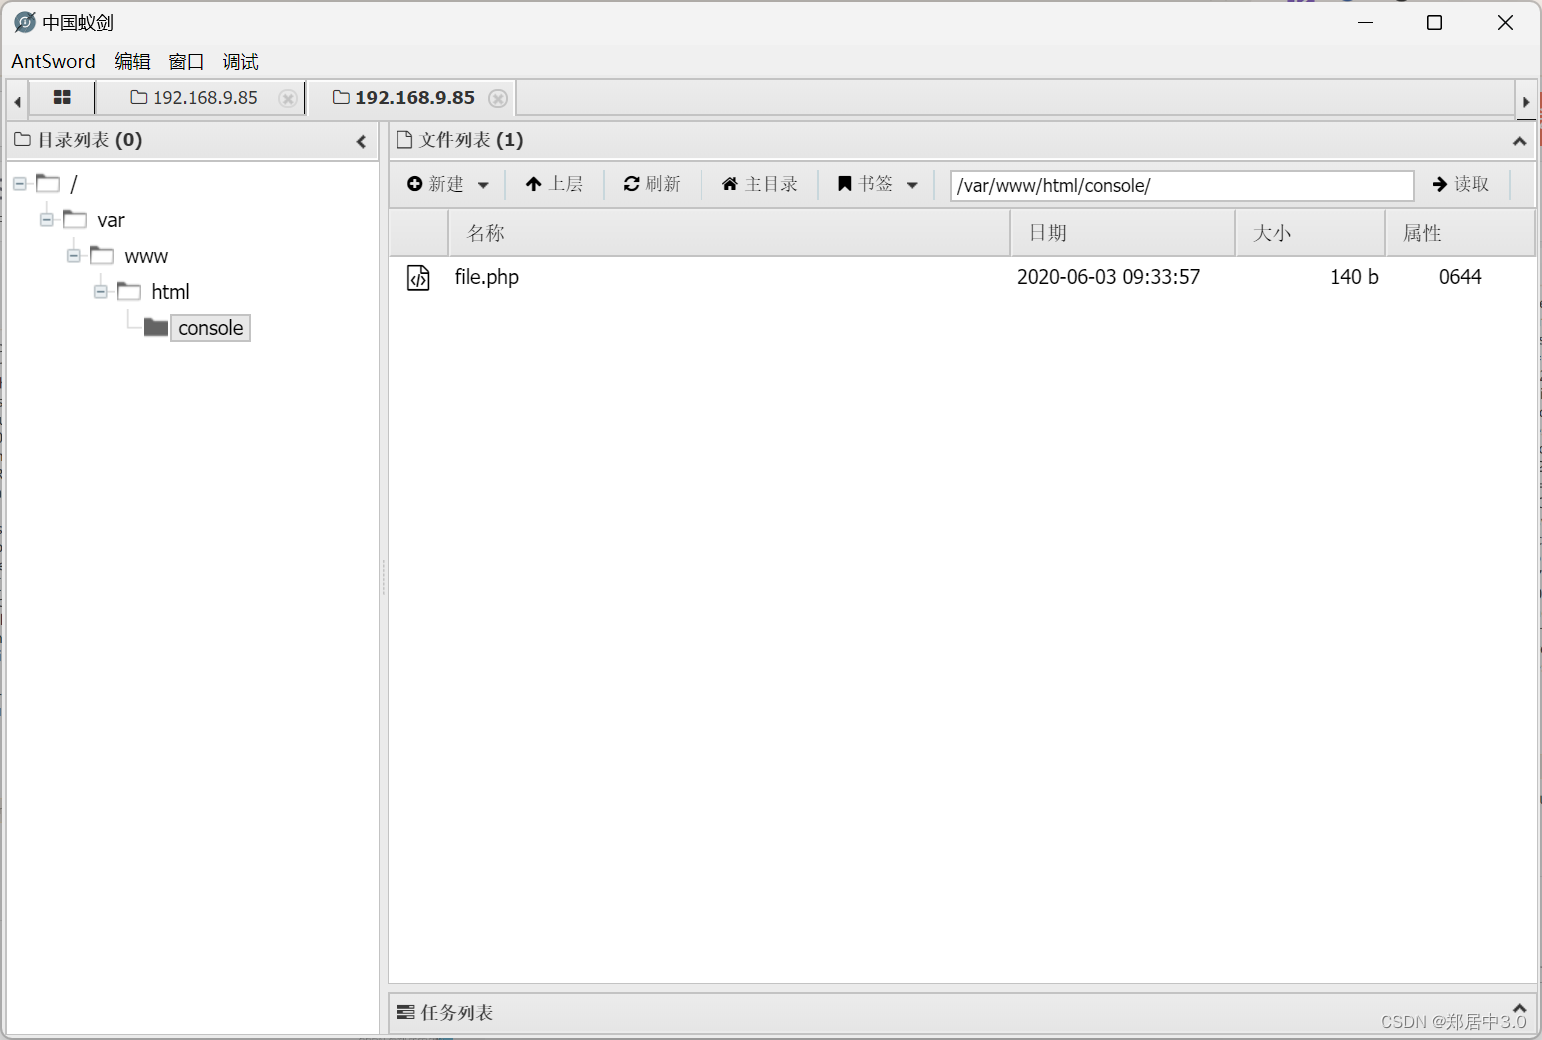The width and height of the screenshot is (1542, 1040).
Task: Click the permission value 0644
Action: [x=1460, y=277]
